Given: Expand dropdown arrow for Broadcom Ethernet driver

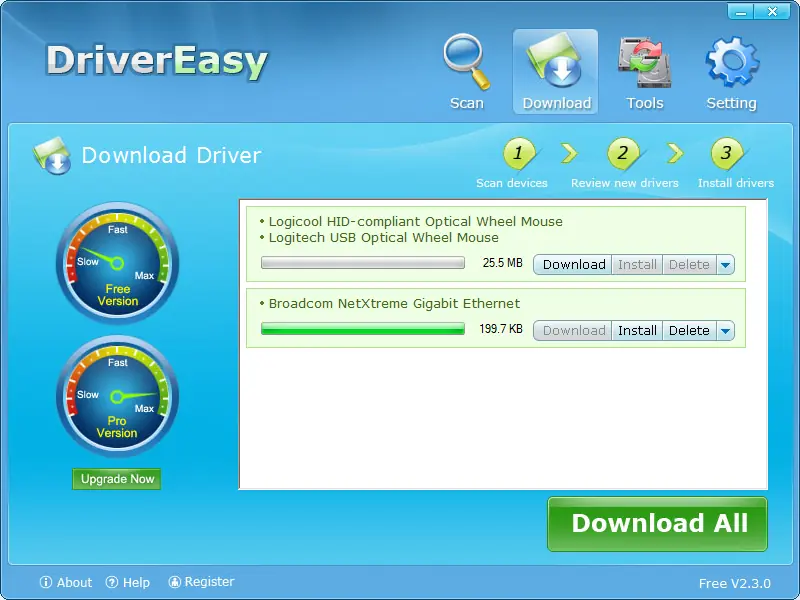Looking at the screenshot, I should 725,331.
